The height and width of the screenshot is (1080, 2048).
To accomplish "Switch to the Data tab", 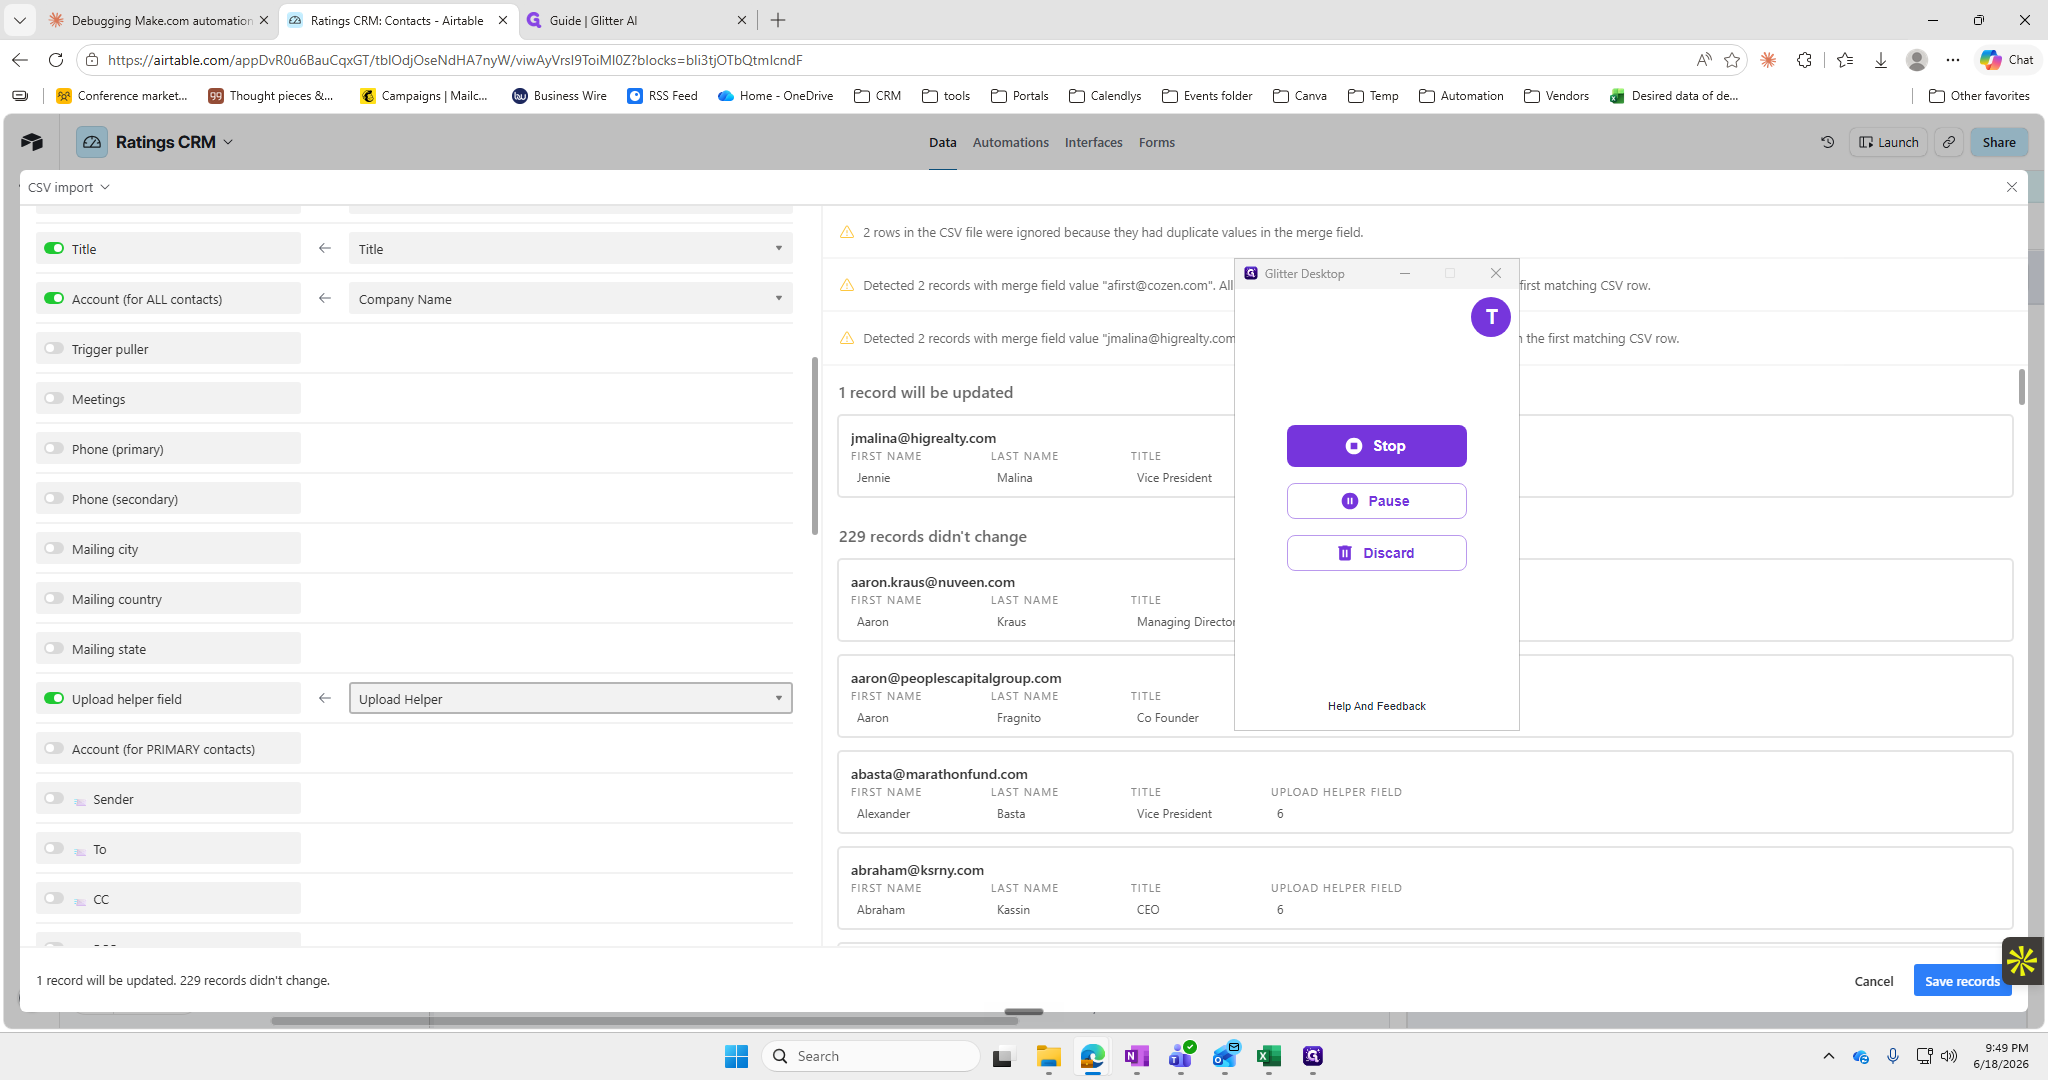I will pos(942,142).
